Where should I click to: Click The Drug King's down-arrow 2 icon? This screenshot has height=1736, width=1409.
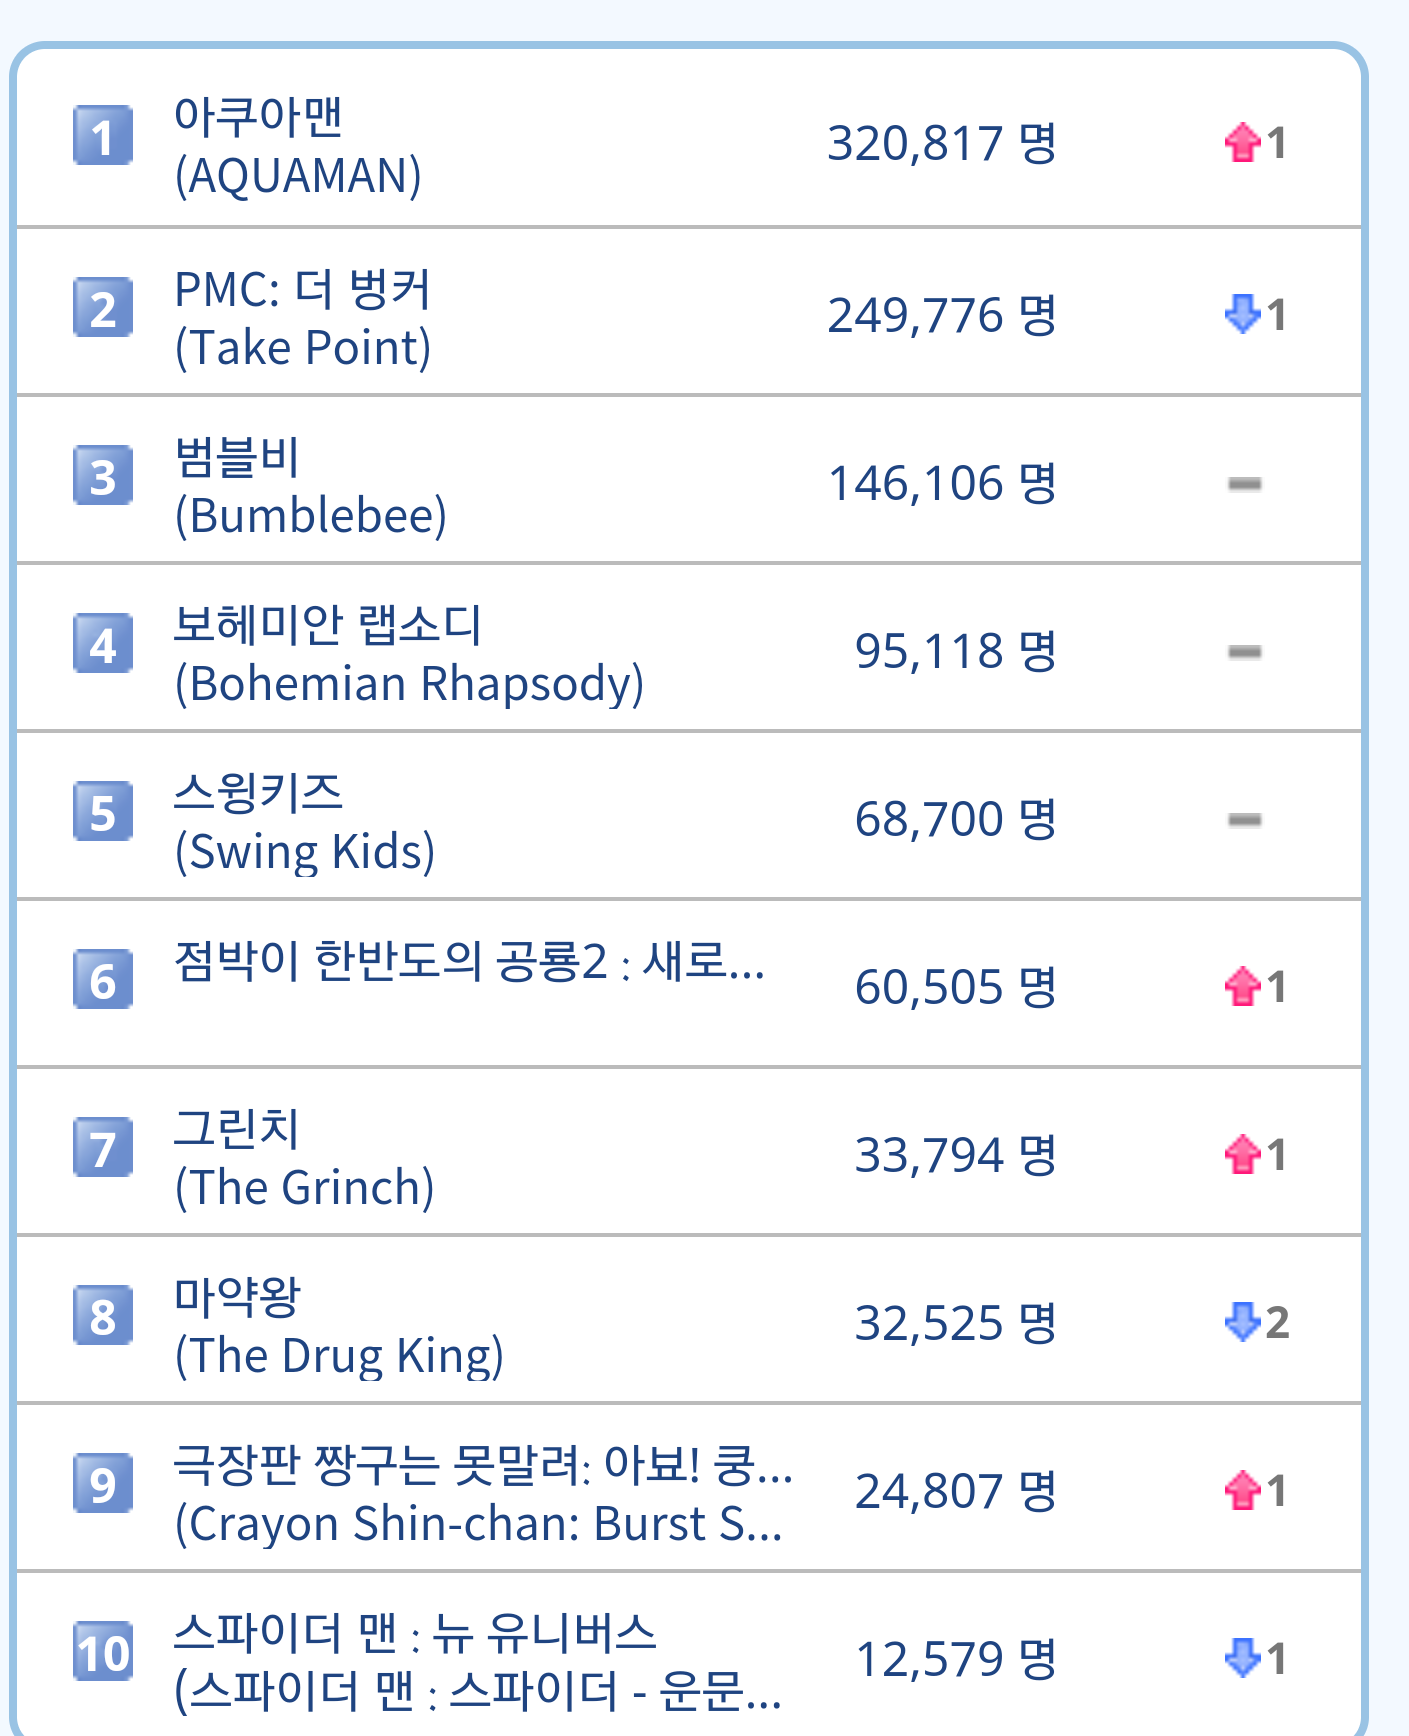tap(1243, 1322)
